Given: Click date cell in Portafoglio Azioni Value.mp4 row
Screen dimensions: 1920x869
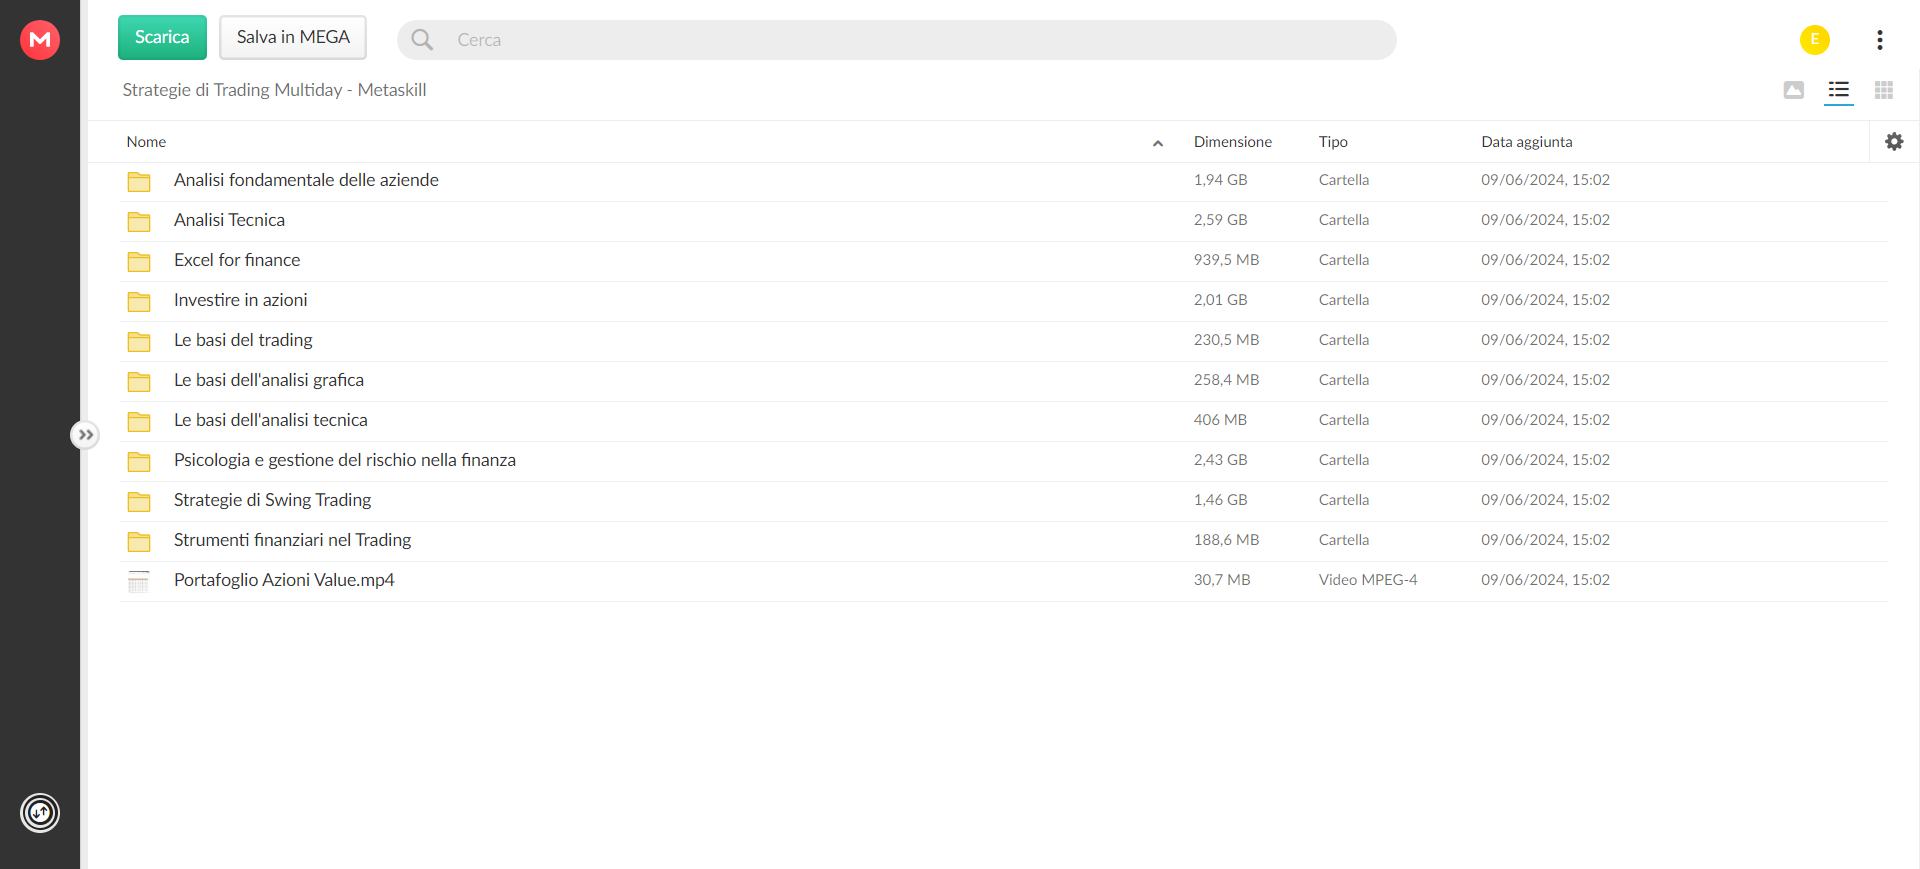Looking at the screenshot, I should pyautogui.click(x=1545, y=580).
